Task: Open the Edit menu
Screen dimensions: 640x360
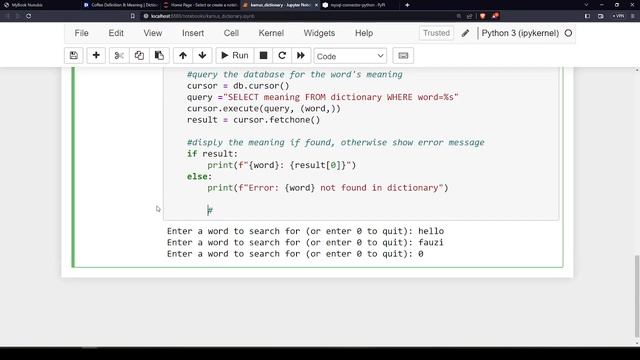Action: tap(116, 33)
